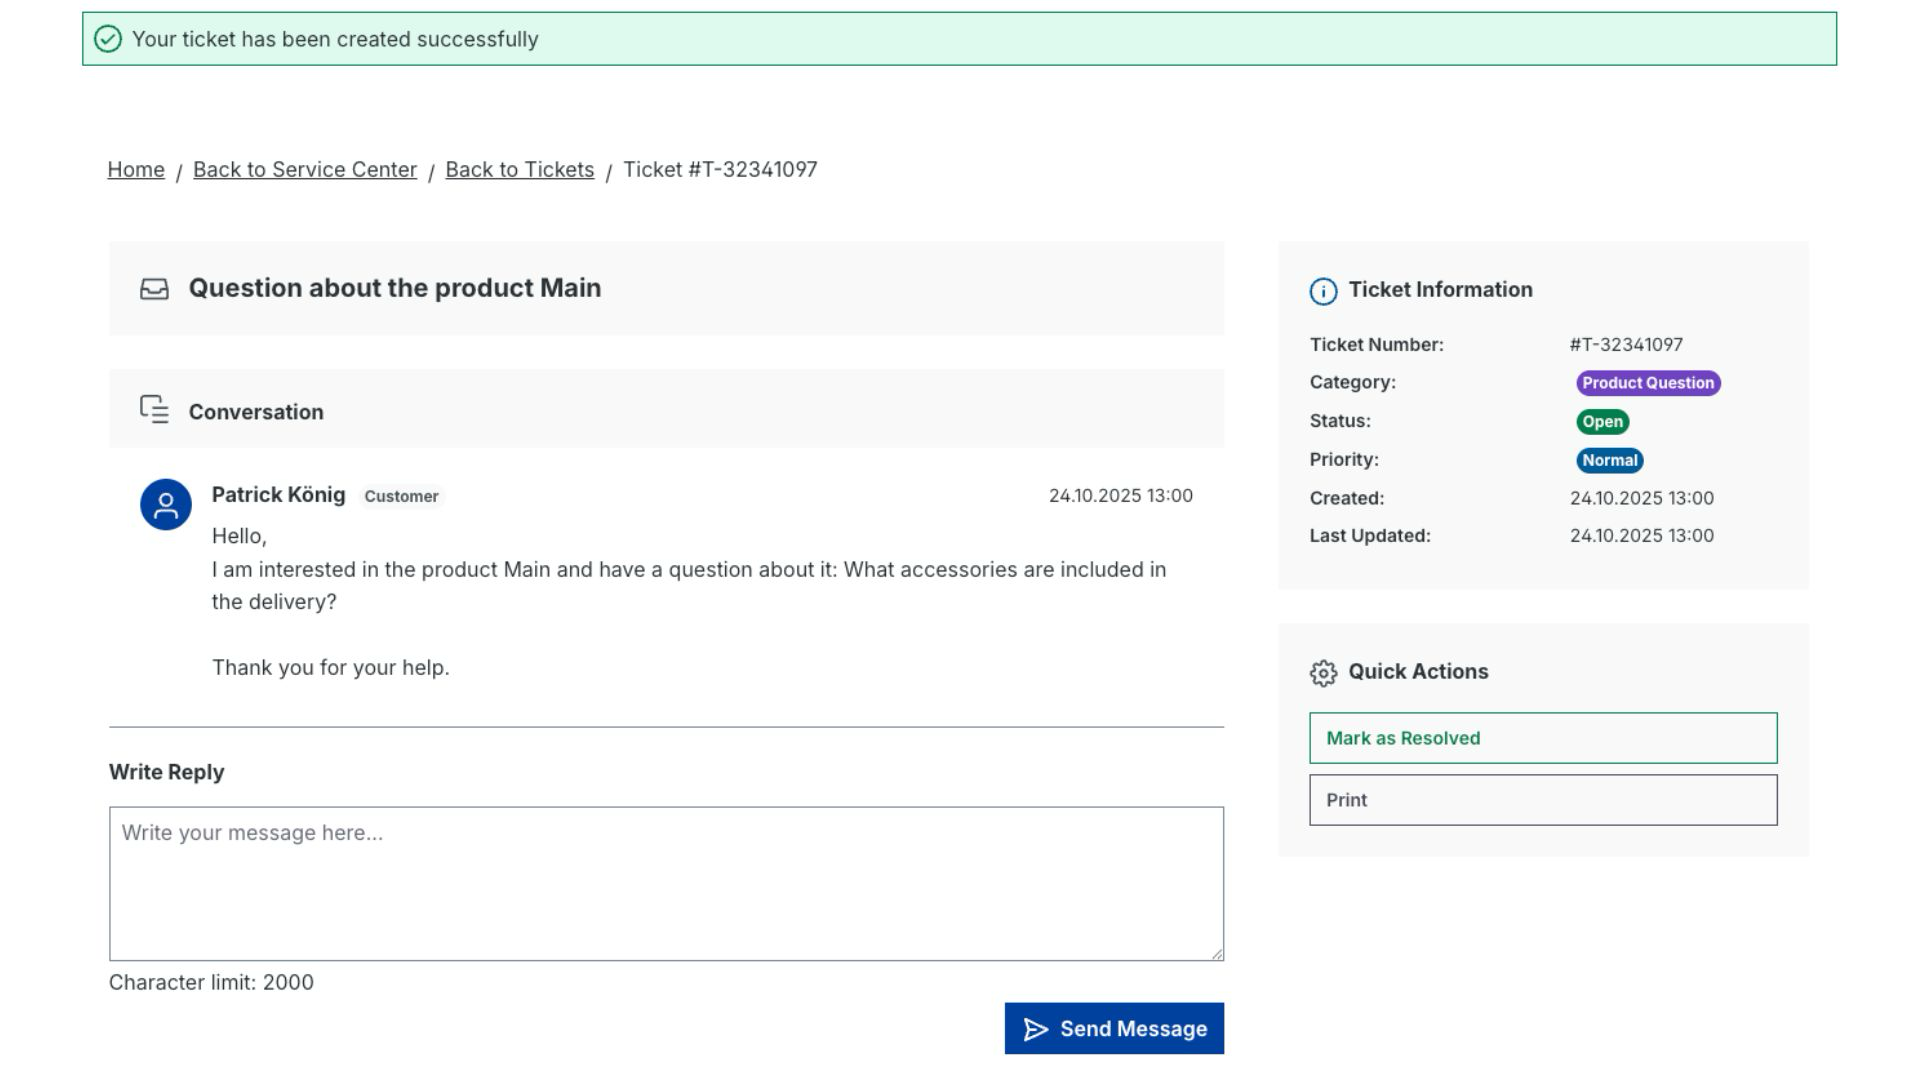Click Patrick König's user avatar icon
This screenshot has height=1080, width=1920.
click(x=166, y=505)
